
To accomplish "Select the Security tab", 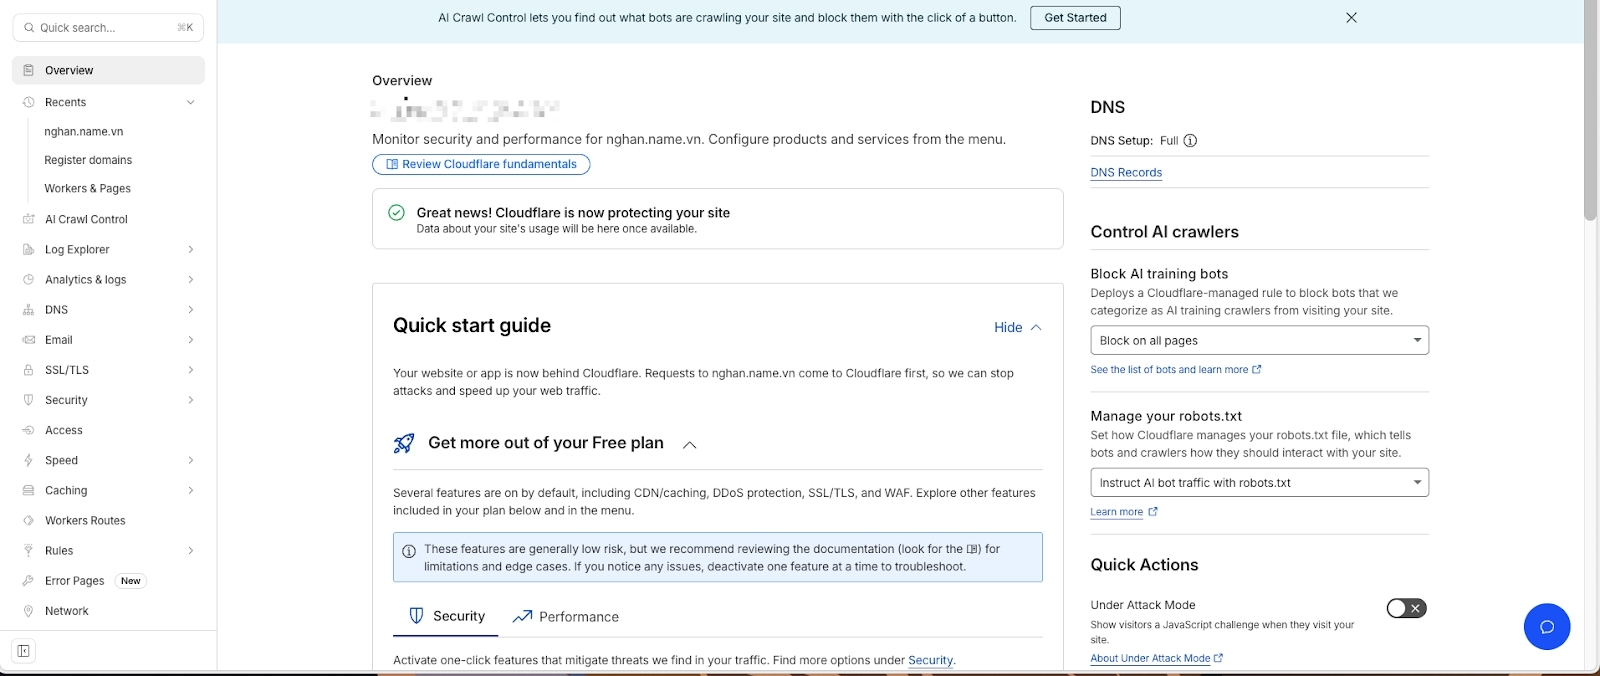I will pyautogui.click(x=446, y=616).
